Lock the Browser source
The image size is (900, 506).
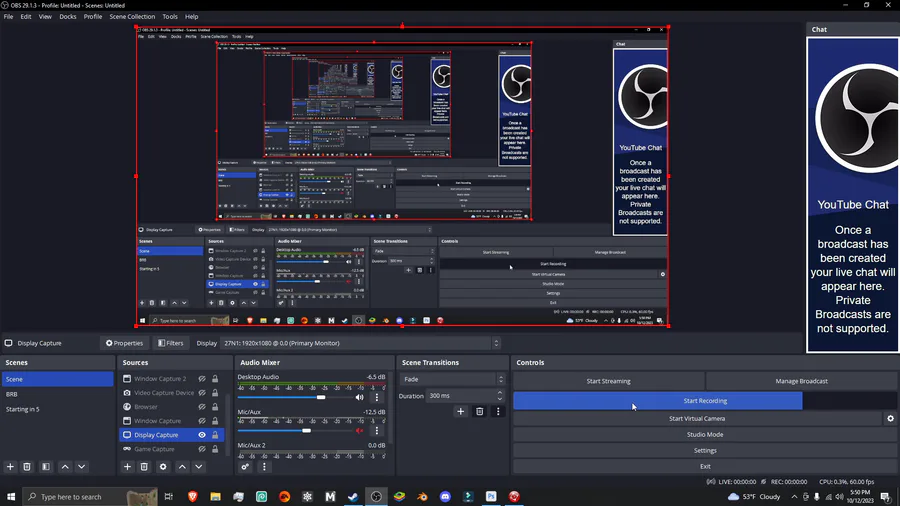pyautogui.click(x=215, y=407)
